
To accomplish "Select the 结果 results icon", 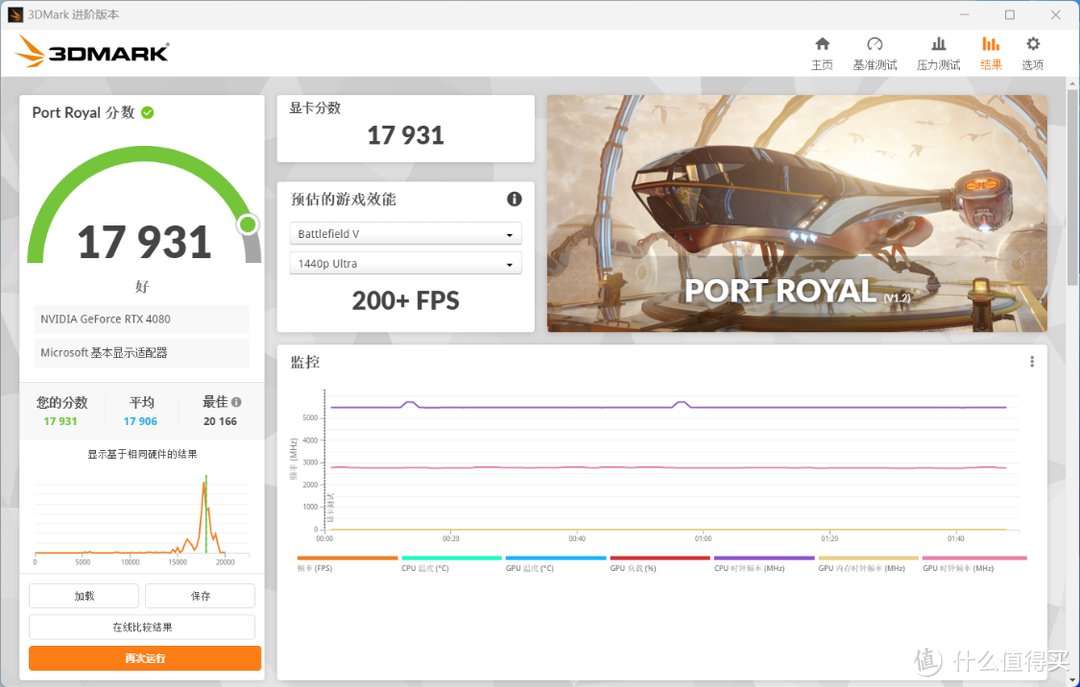I will click(990, 44).
